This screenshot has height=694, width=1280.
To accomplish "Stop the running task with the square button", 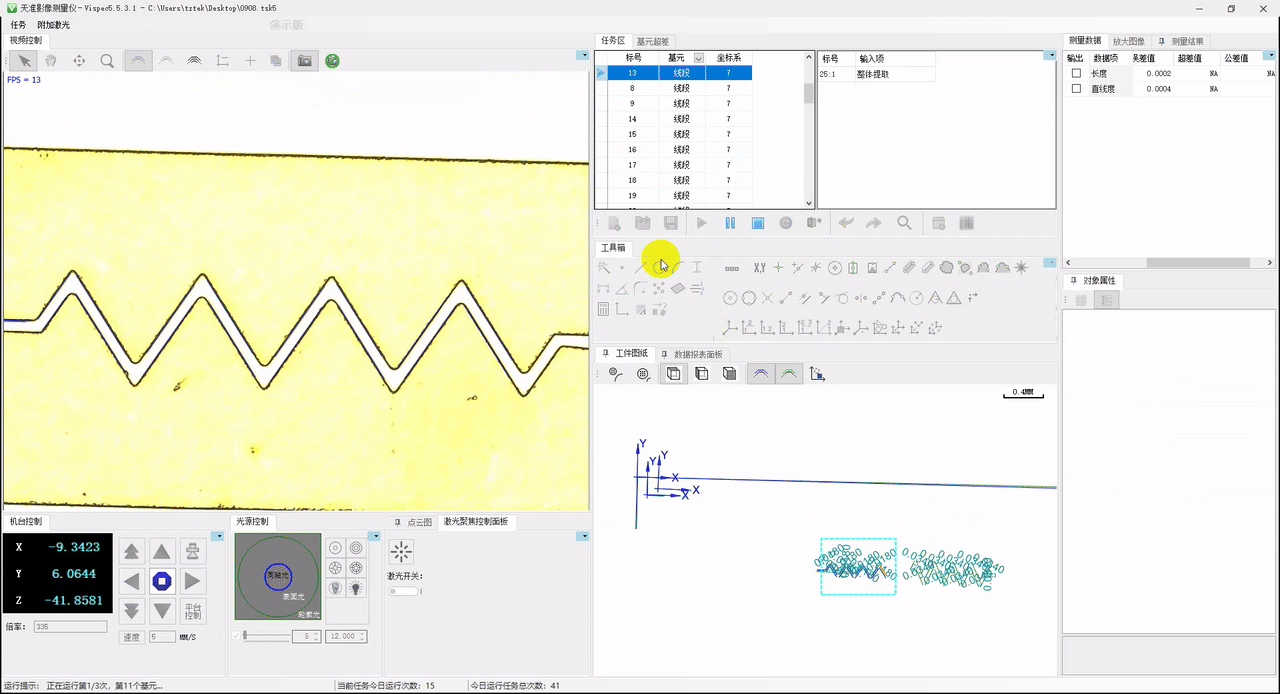I will click(758, 223).
